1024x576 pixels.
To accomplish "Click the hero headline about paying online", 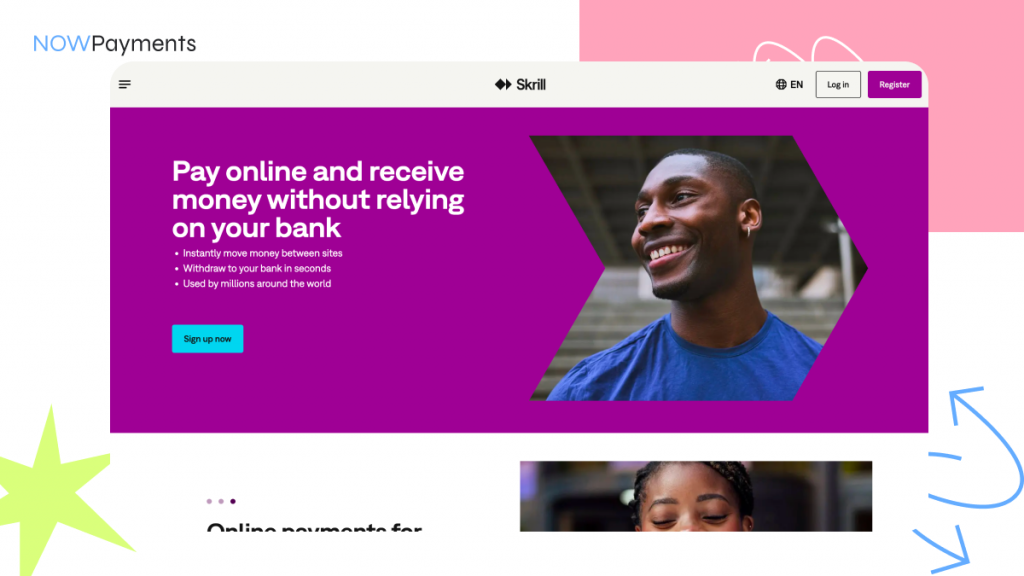I will [318, 199].
